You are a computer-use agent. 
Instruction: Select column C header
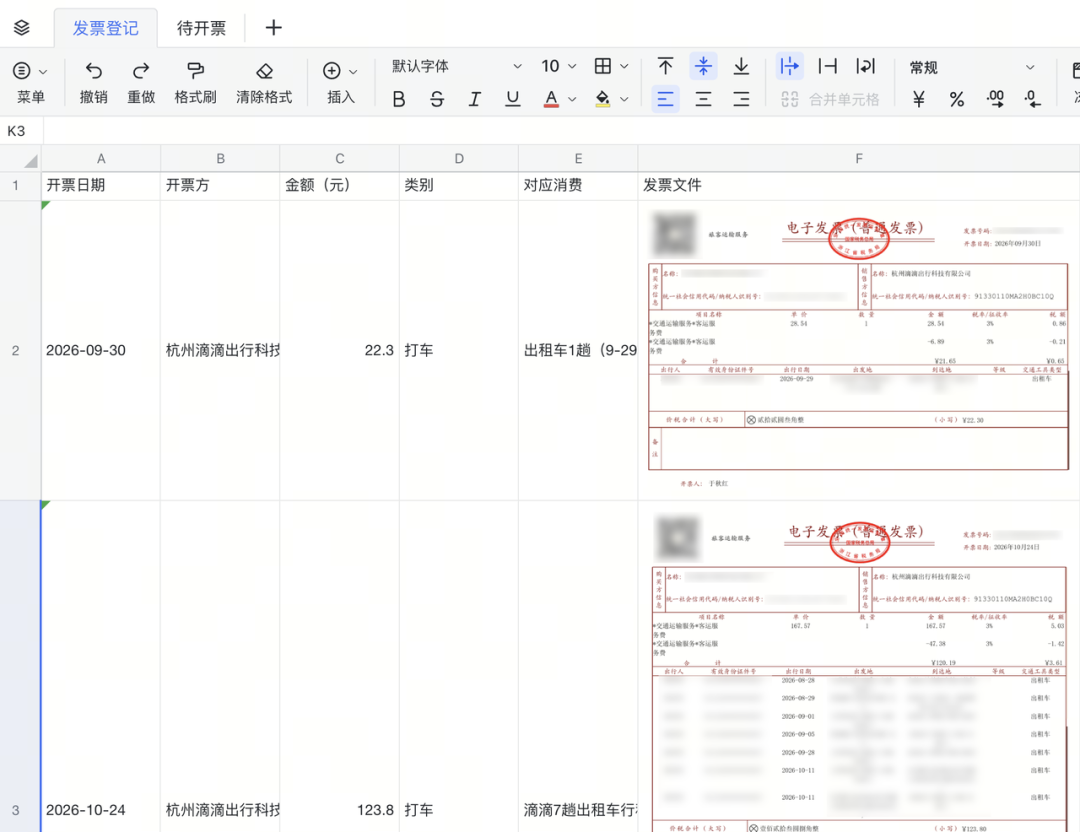pyautogui.click(x=340, y=158)
